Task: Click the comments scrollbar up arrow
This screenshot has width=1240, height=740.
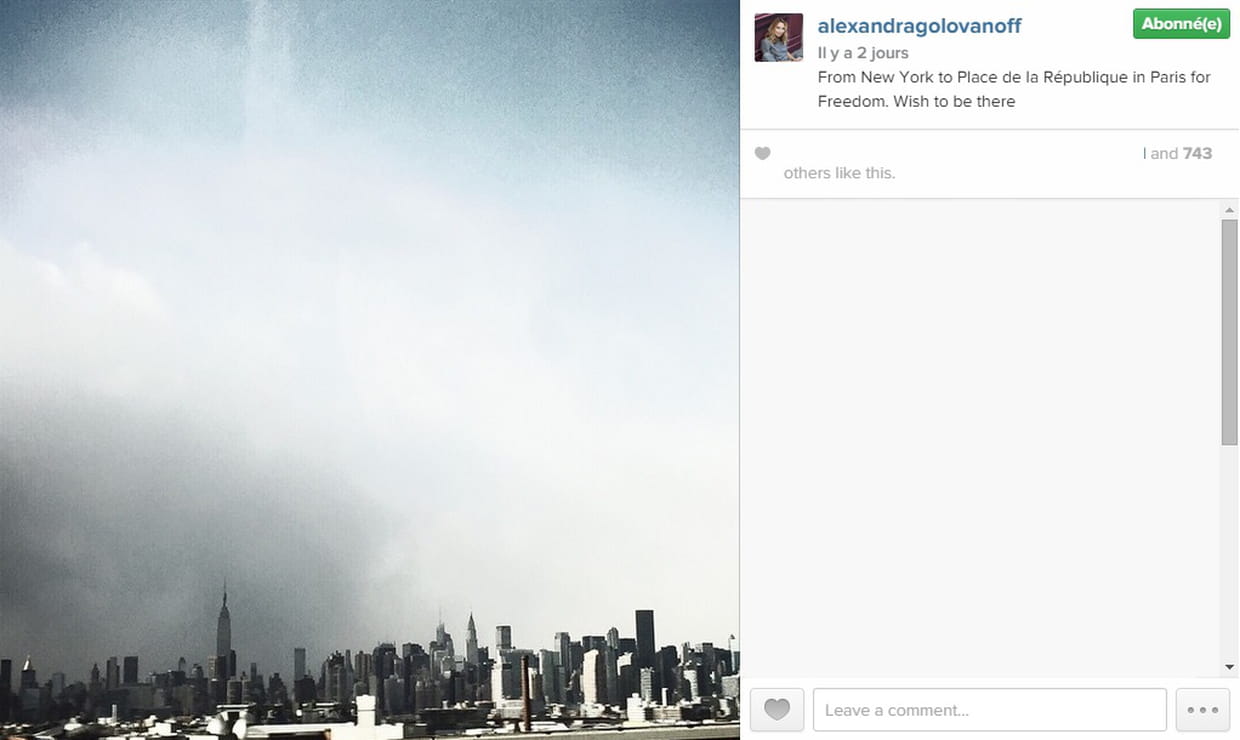Action: pos(1230,209)
